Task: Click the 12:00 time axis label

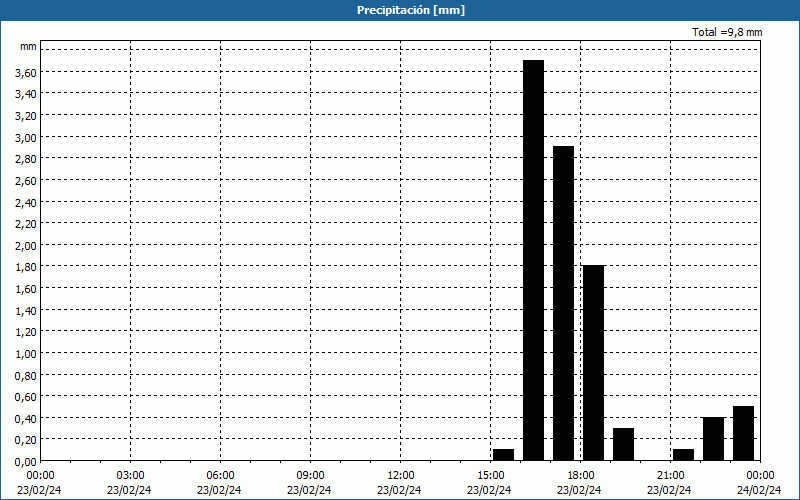Action: [400, 474]
